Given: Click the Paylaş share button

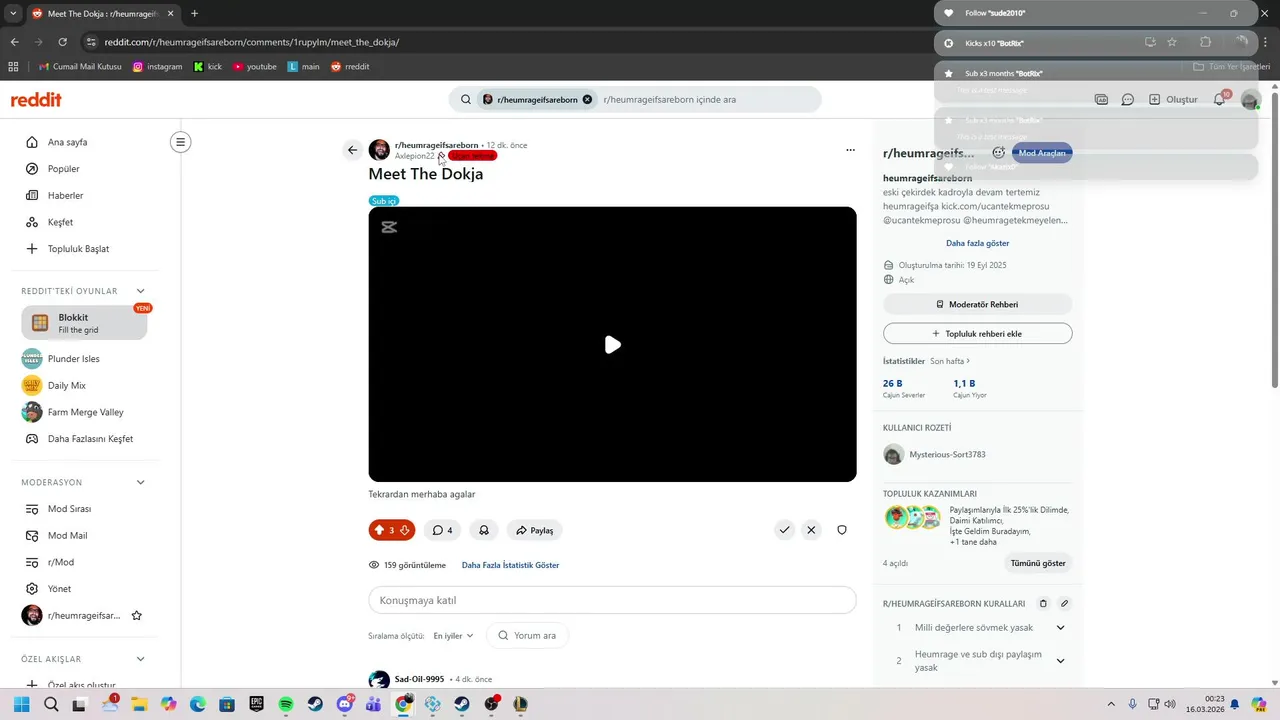Looking at the screenshot, I should [x=535, y=530].
